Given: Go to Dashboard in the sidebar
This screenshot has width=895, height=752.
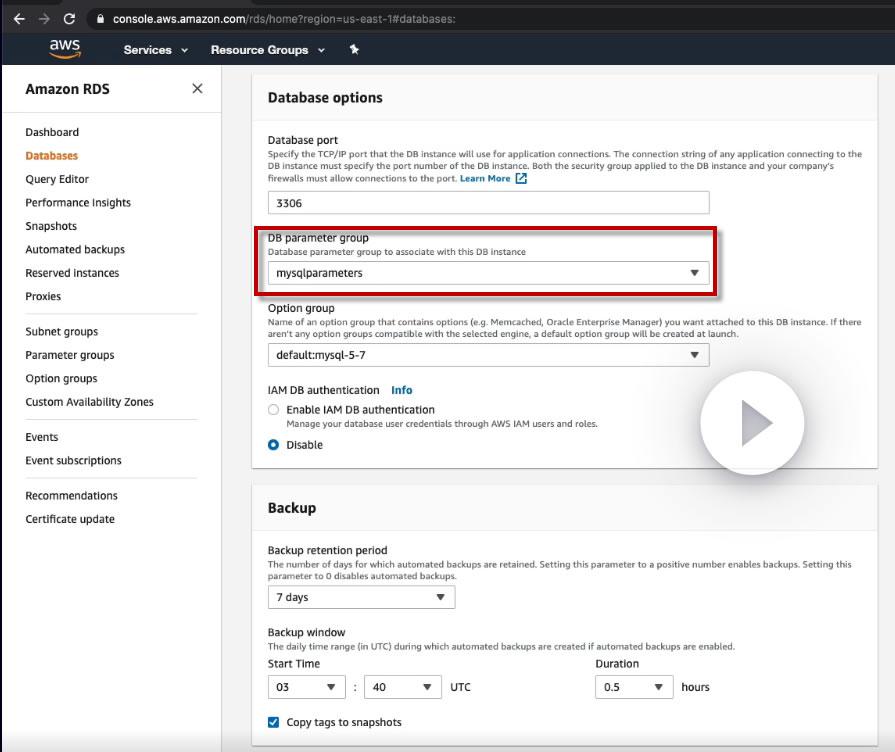Looking at the screenshot, I should point(52,132).
